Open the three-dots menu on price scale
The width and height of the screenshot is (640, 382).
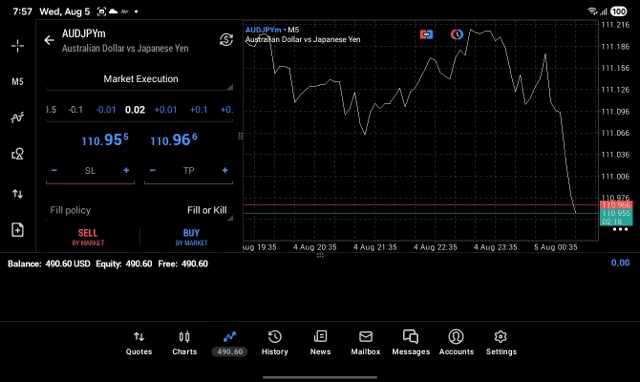[x=620, y=230]
